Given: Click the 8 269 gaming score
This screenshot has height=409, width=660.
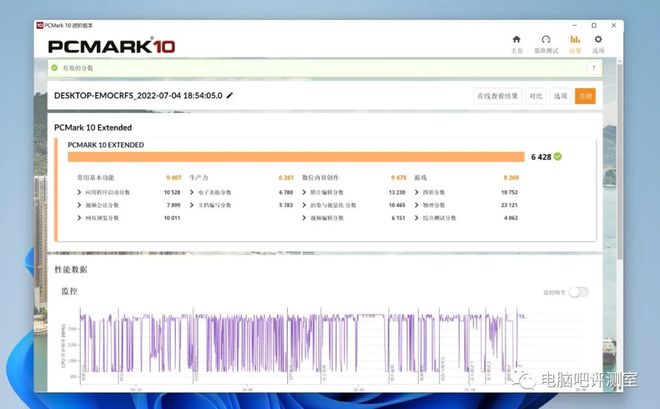Looking at the screenshot, I should click(511, 178).
